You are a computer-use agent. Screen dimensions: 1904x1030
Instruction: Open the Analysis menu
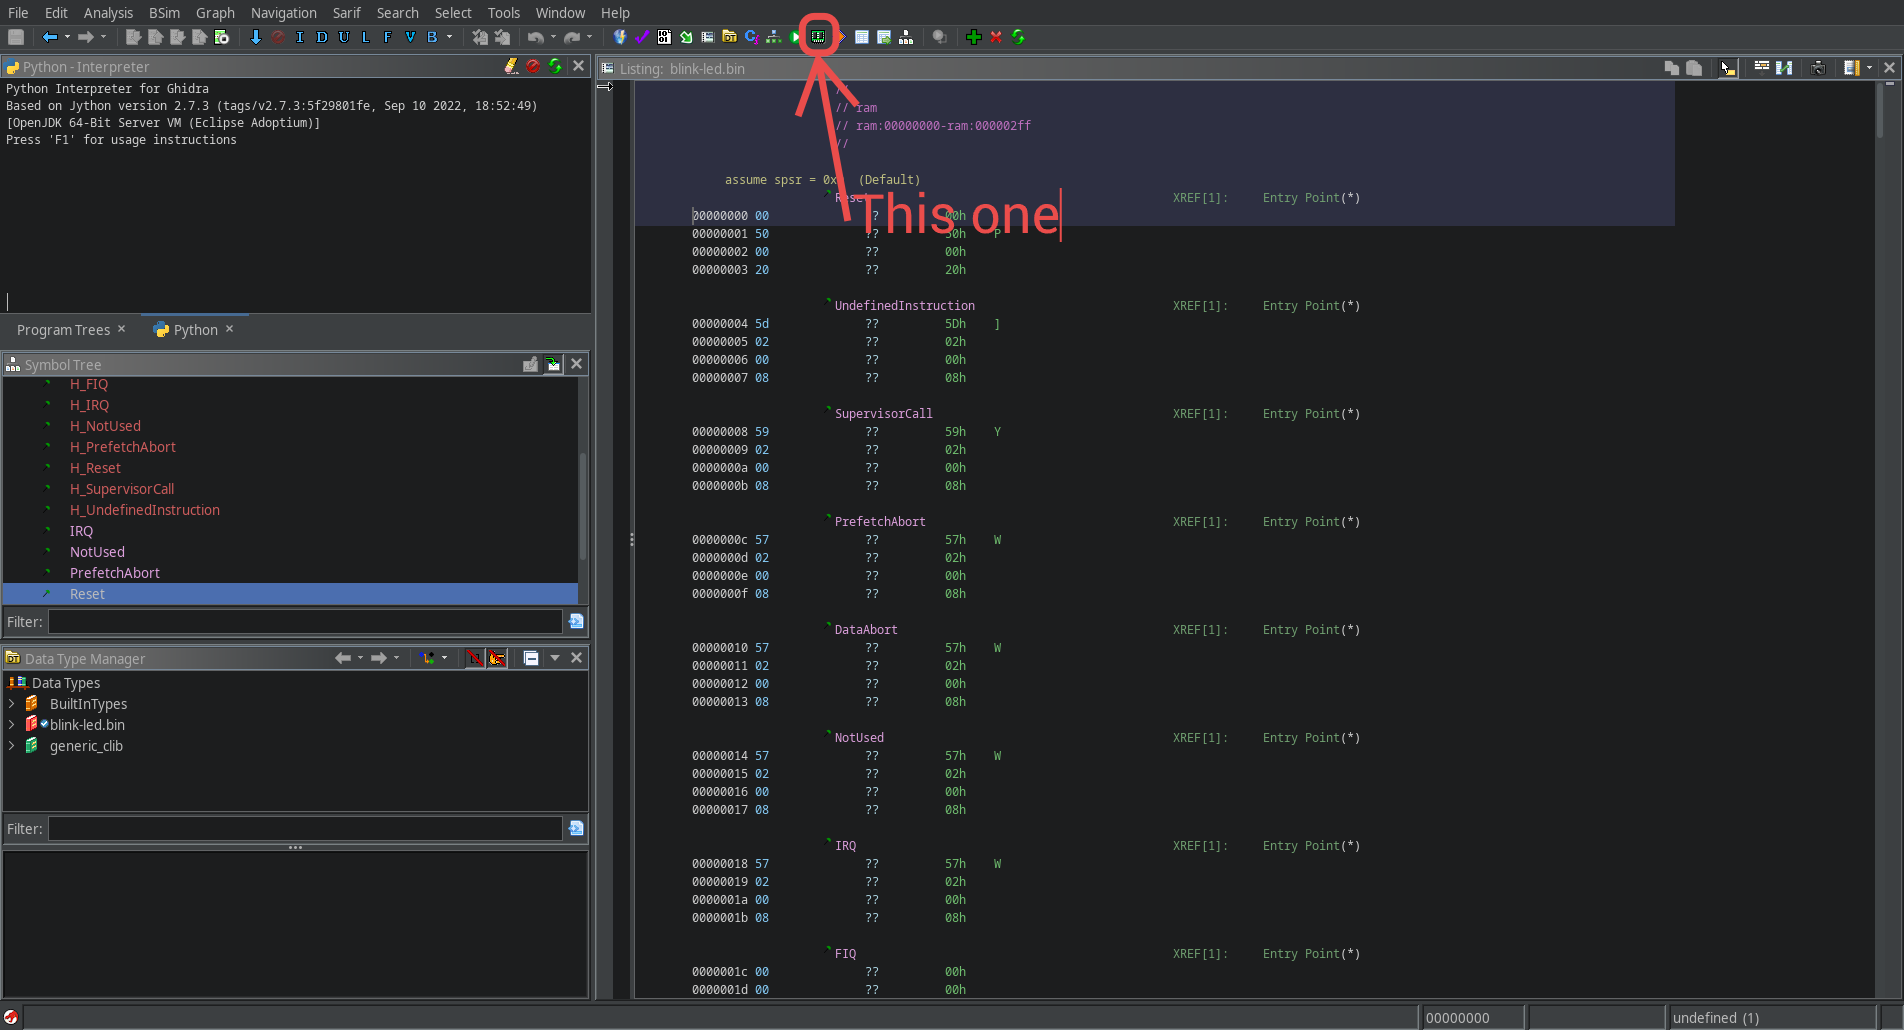point(108,13)
